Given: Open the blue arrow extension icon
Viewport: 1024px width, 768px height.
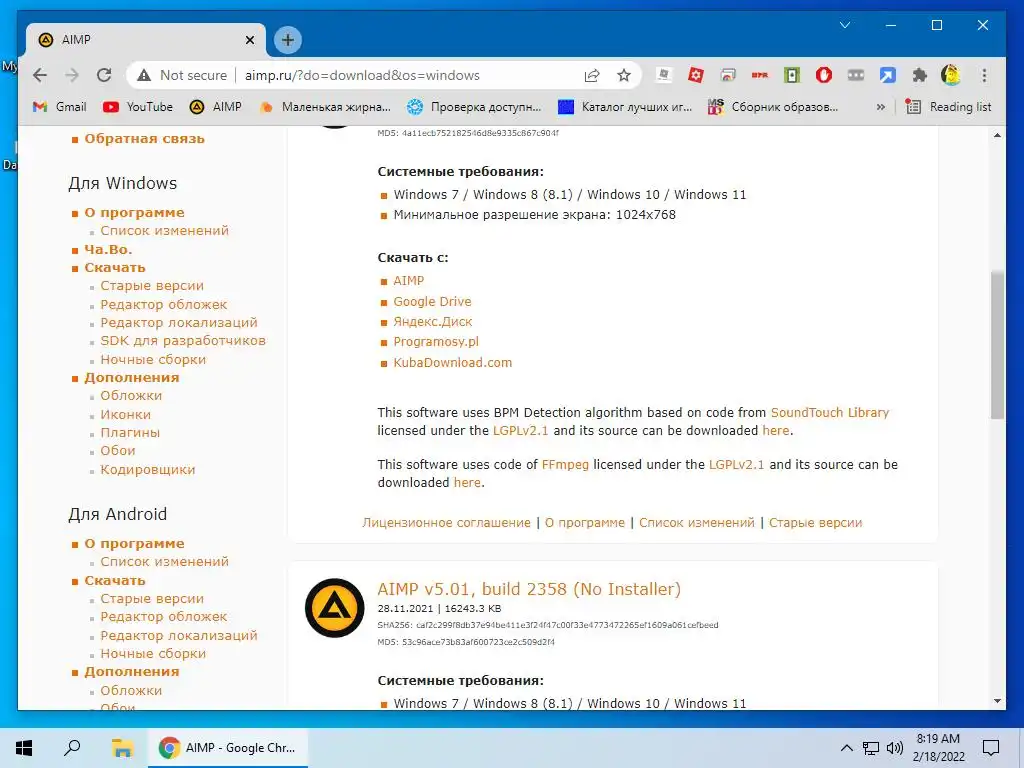Looking at the screenshot, I should [x=888, y=75].
